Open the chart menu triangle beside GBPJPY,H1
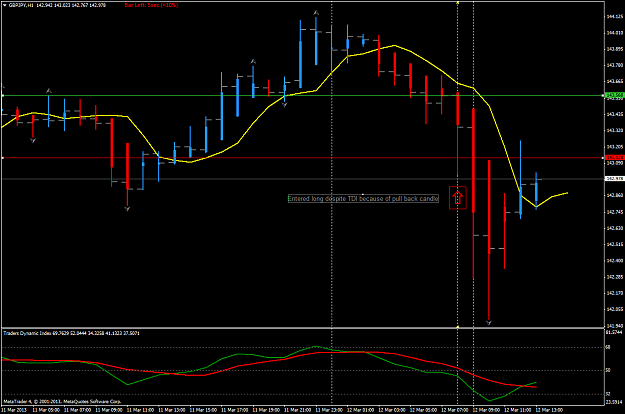 pos(5,6)
